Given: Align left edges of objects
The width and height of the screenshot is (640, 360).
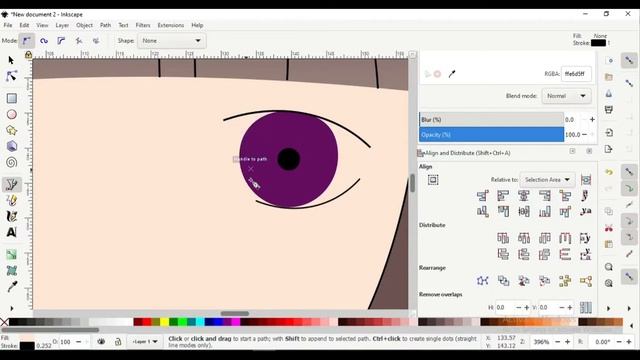Looking at the screenshot, I should (503, 196).
